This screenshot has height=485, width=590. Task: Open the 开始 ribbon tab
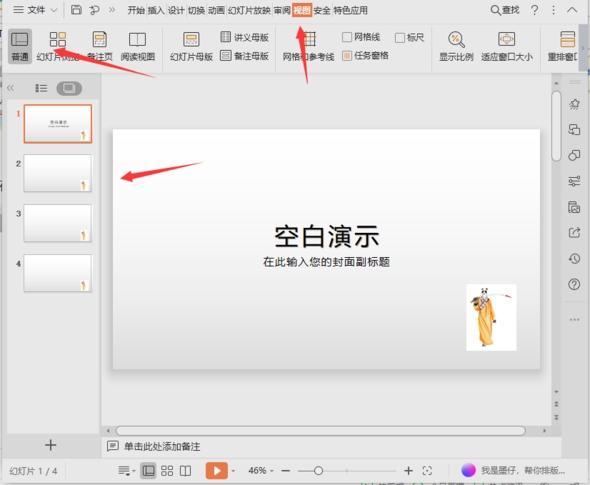click(136, 10)
